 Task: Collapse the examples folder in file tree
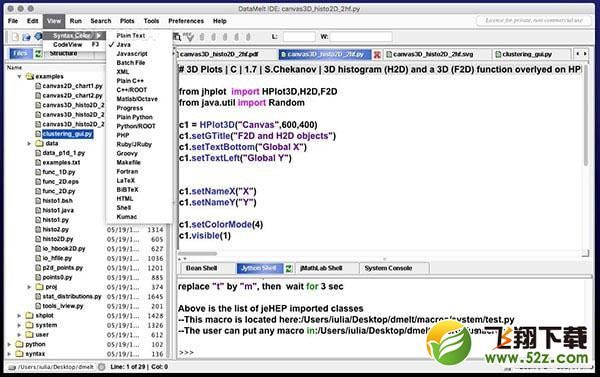pyautogui.click(x=19, y=77)
